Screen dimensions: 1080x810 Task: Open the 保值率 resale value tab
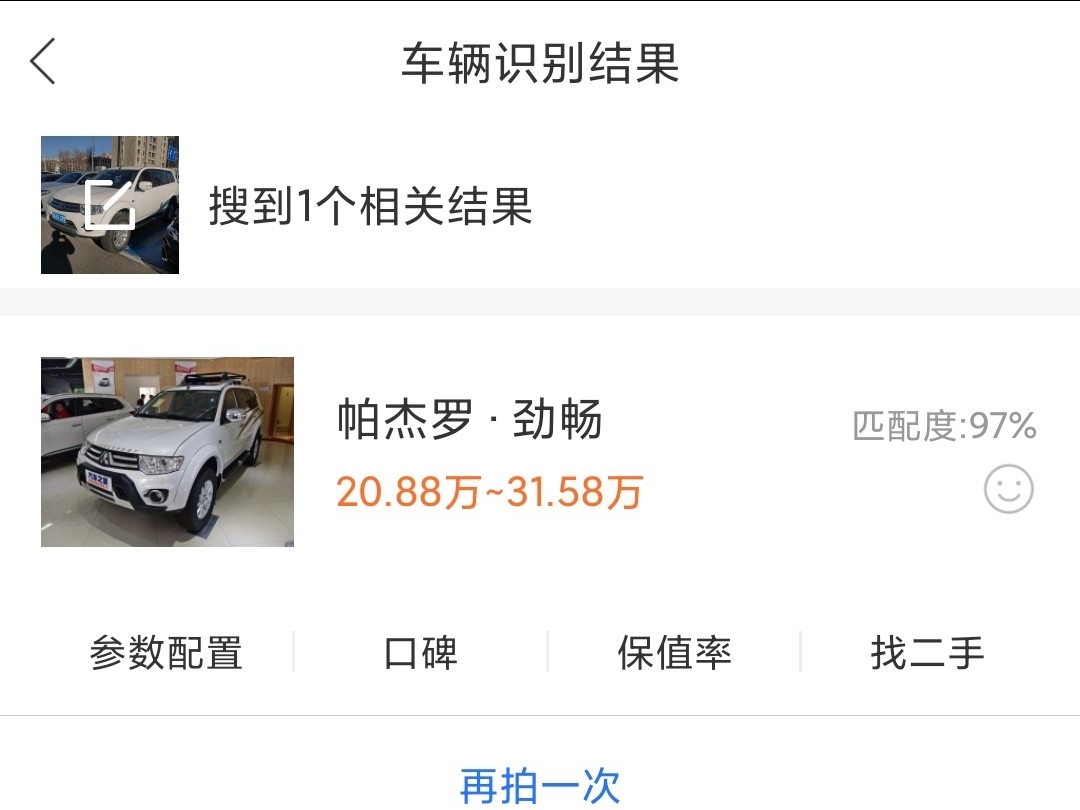pos(674,652)
